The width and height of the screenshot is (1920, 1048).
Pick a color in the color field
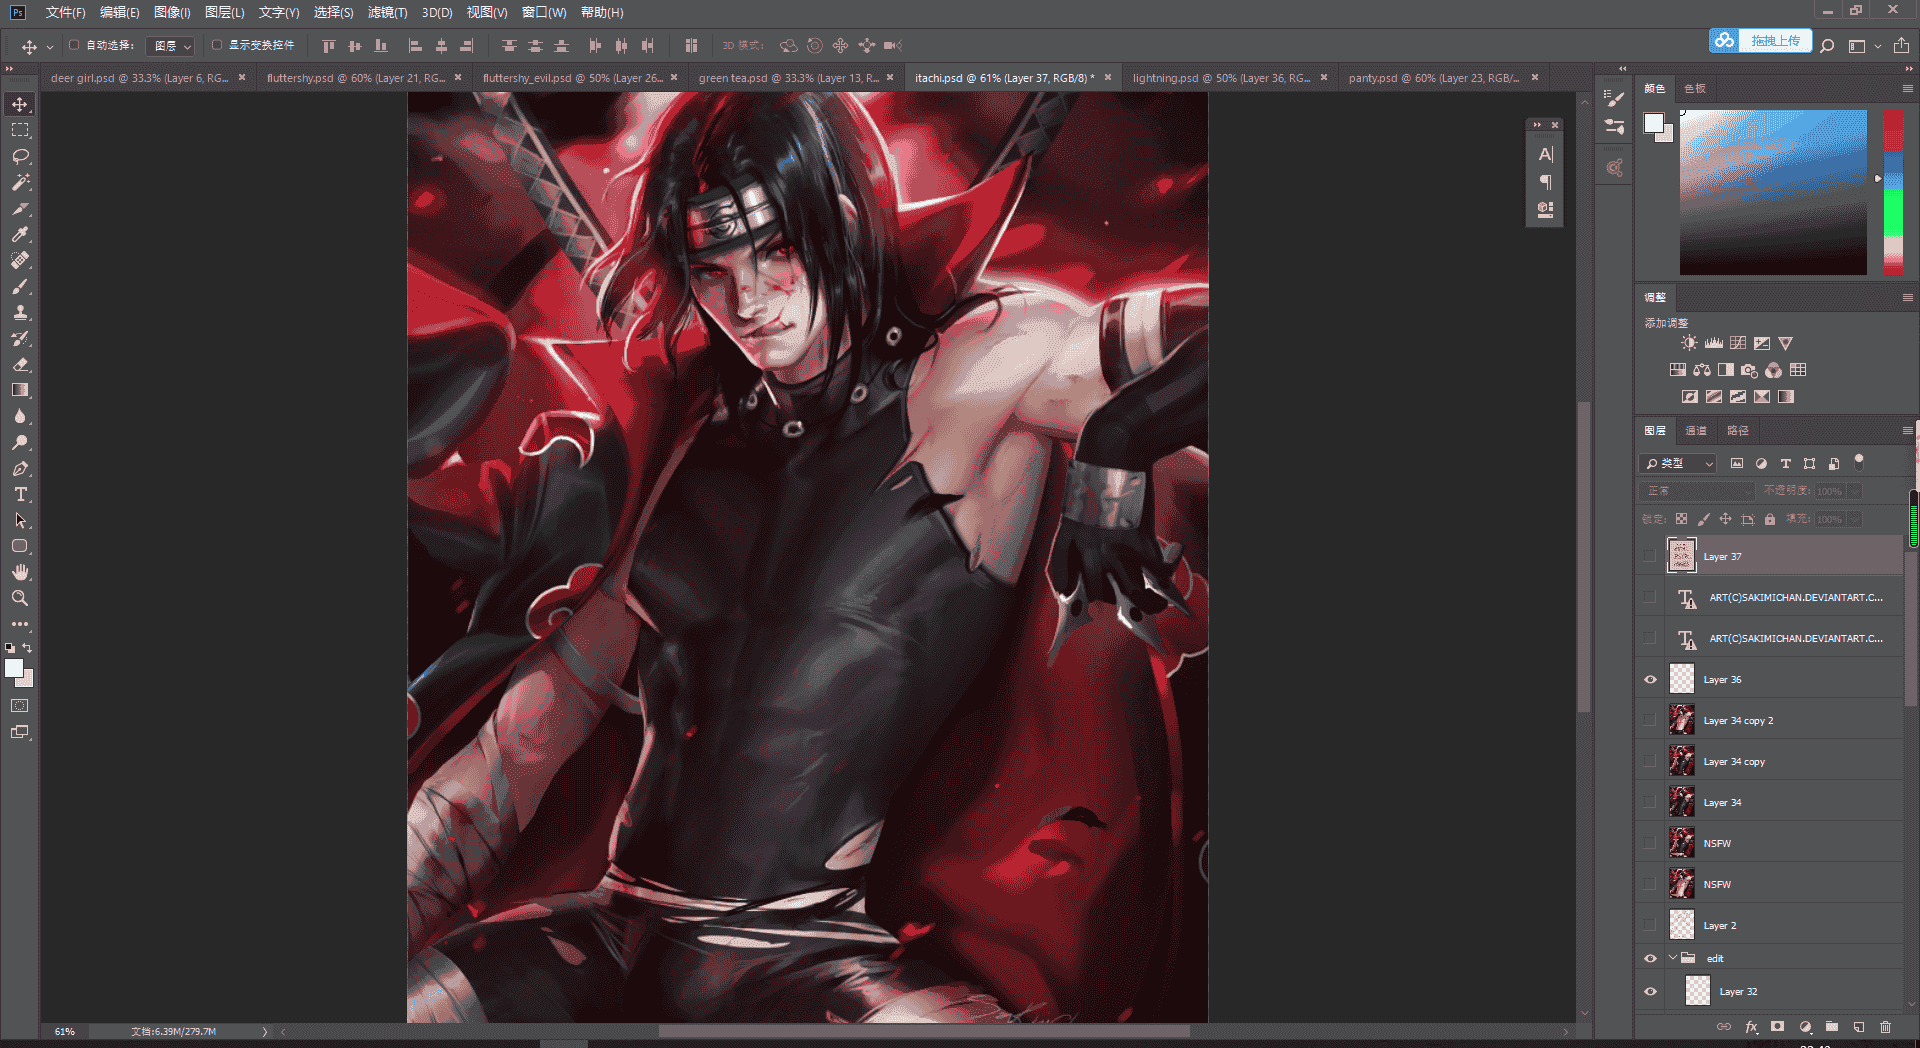coord(1773,192)
